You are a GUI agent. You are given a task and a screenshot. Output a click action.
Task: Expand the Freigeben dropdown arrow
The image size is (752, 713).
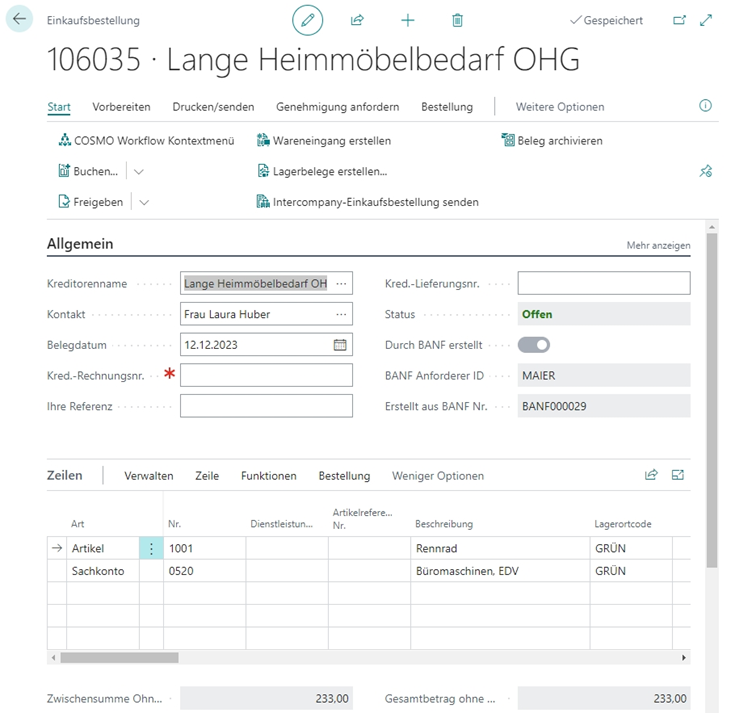click(x=144, y=202)
